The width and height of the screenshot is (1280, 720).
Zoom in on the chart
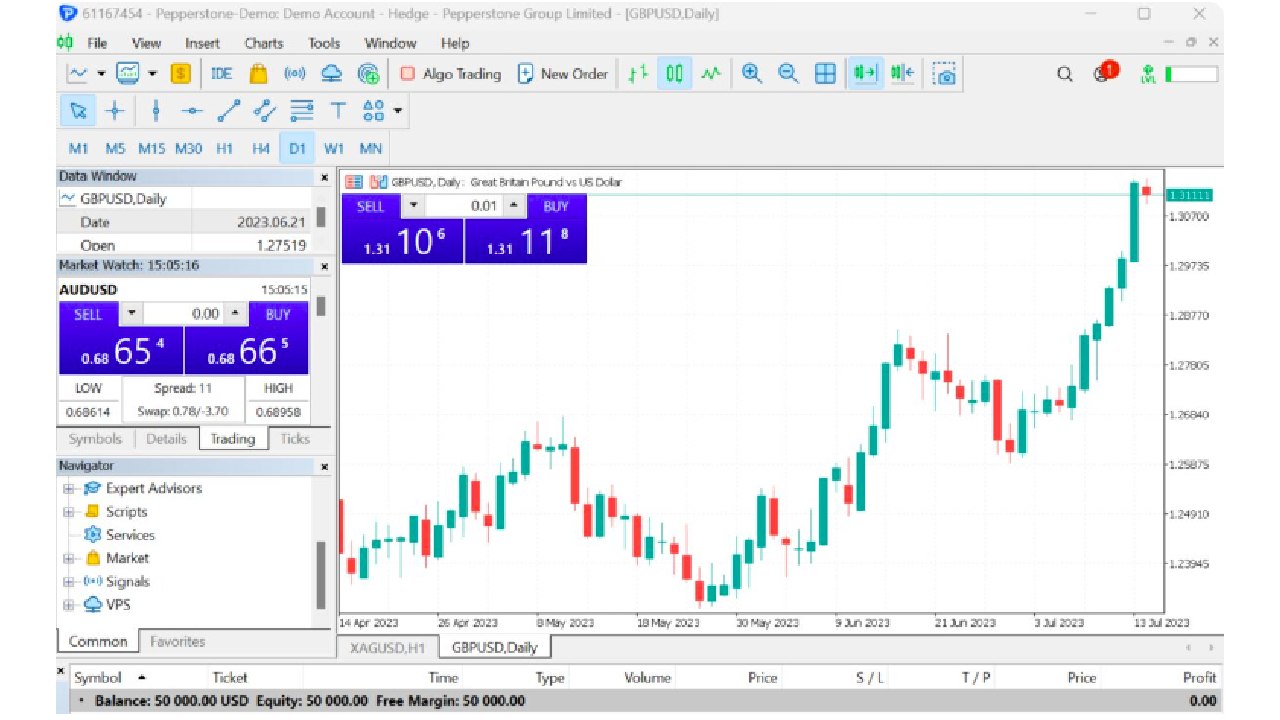point(752,74)
